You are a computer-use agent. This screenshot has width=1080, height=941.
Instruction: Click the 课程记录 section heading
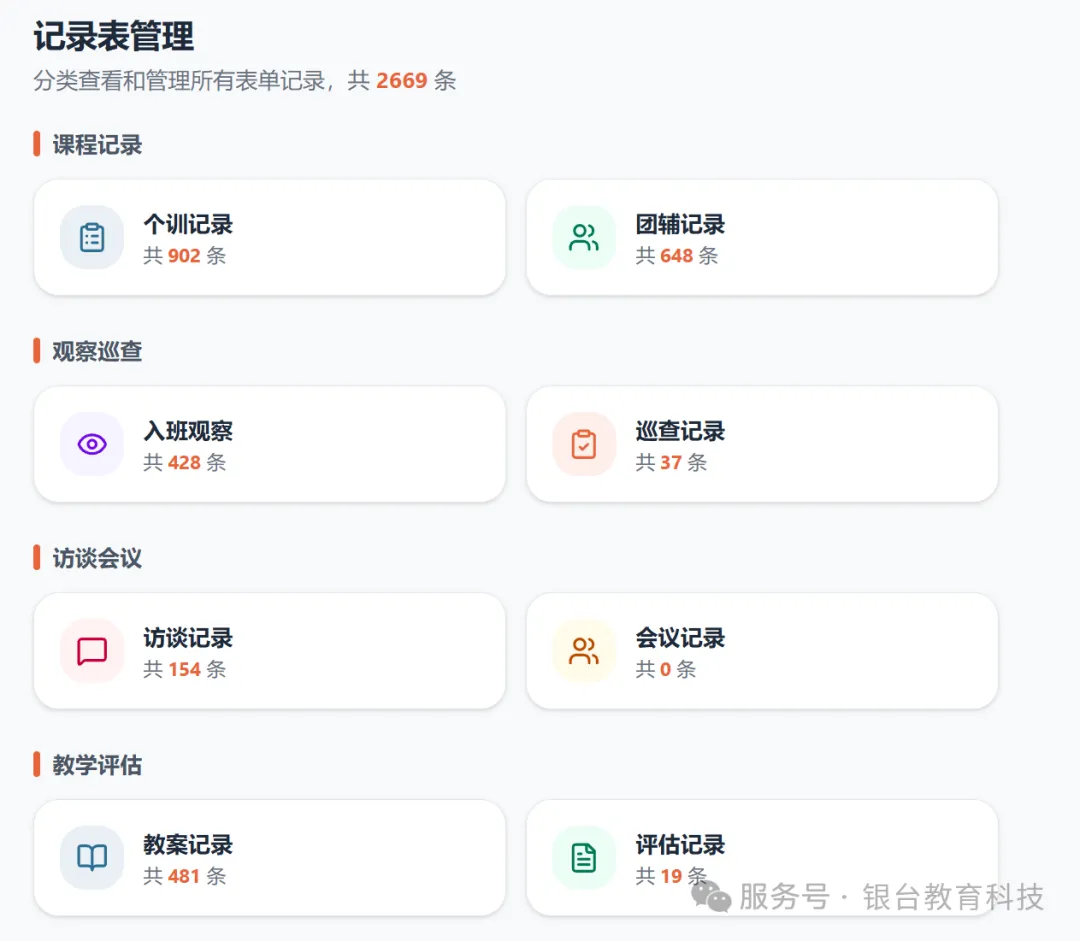(x=97, y=145)
